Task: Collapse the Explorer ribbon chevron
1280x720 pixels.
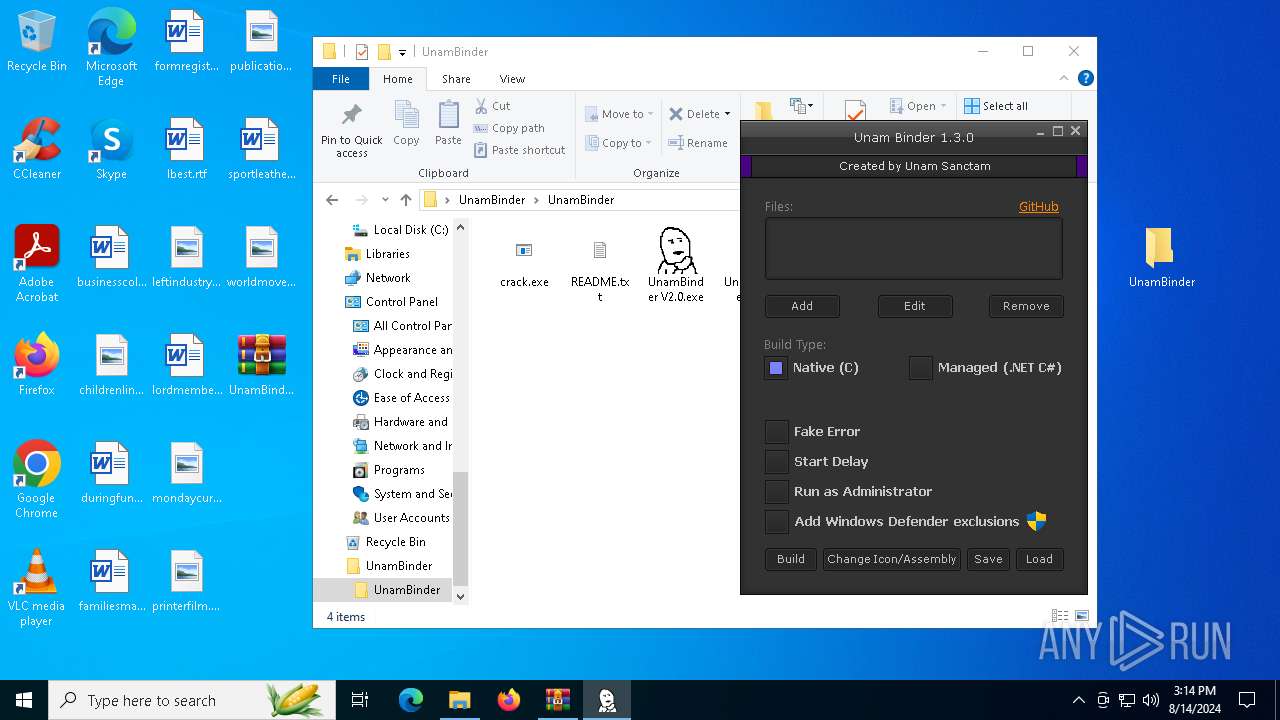Action: 1064,78
